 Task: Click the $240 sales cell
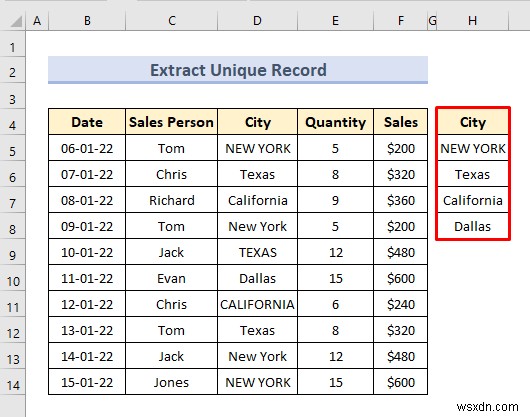pos(401,304)
